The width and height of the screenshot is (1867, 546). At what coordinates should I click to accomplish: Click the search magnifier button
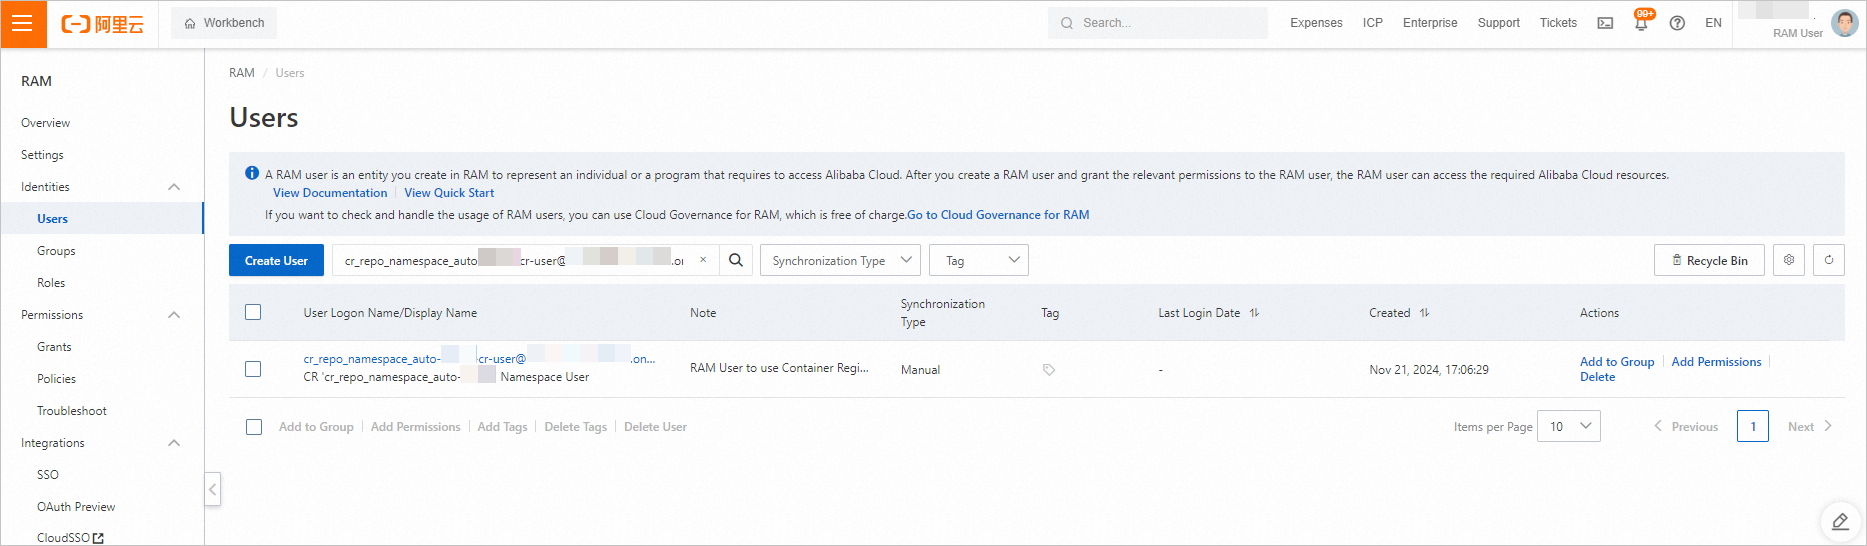pos(736,260)
